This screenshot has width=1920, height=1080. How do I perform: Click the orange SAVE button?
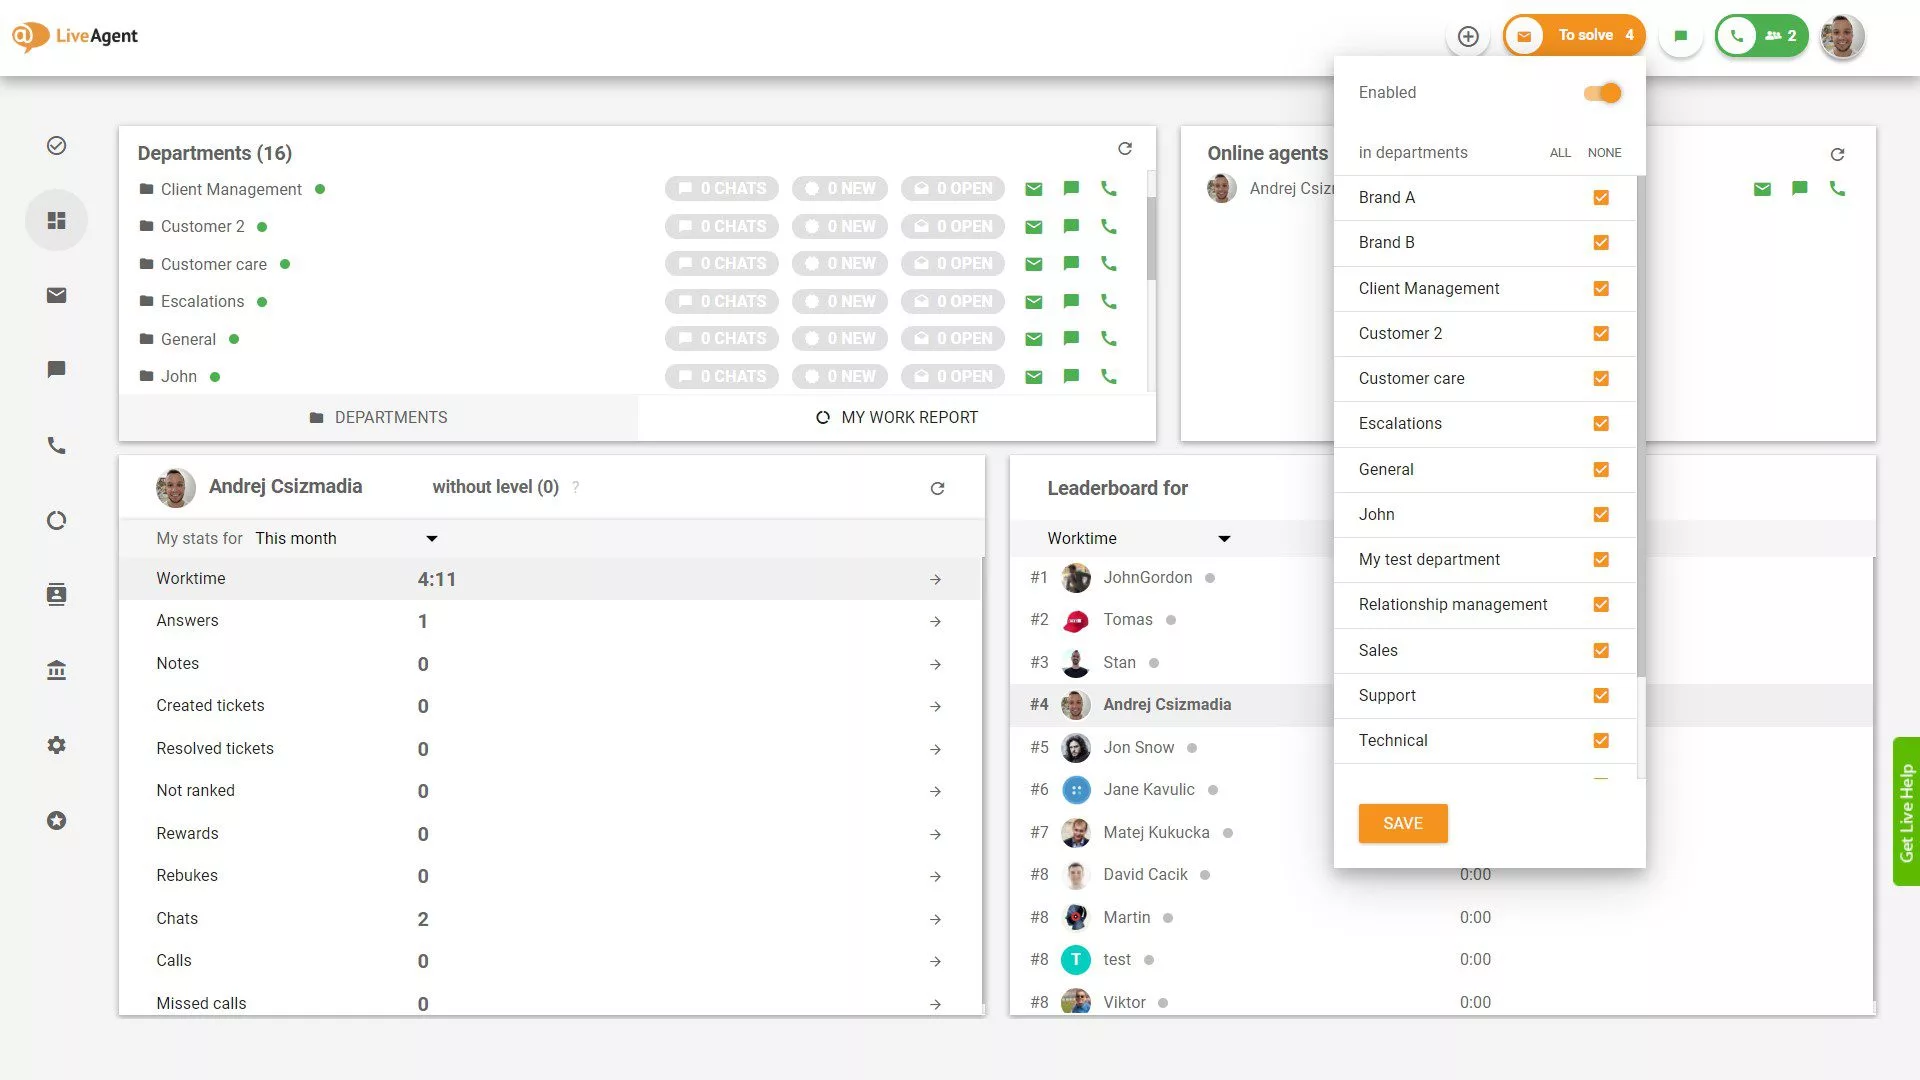[x=1402, y=823]
